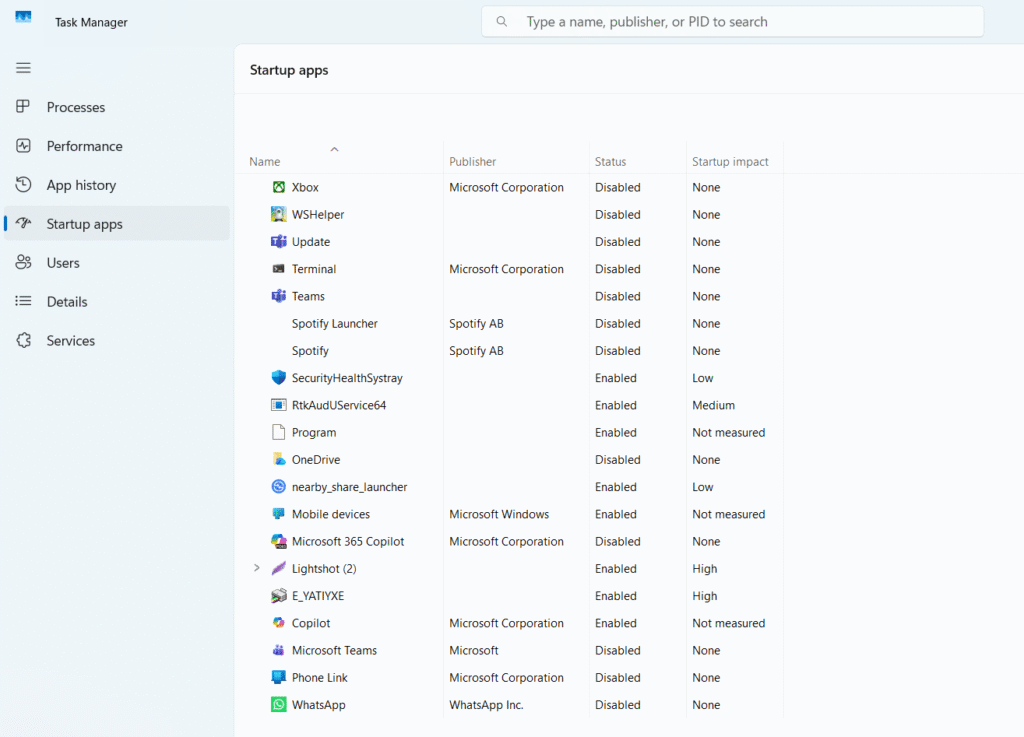Click Medium impact for RtkAudUService64

[713, 405]
